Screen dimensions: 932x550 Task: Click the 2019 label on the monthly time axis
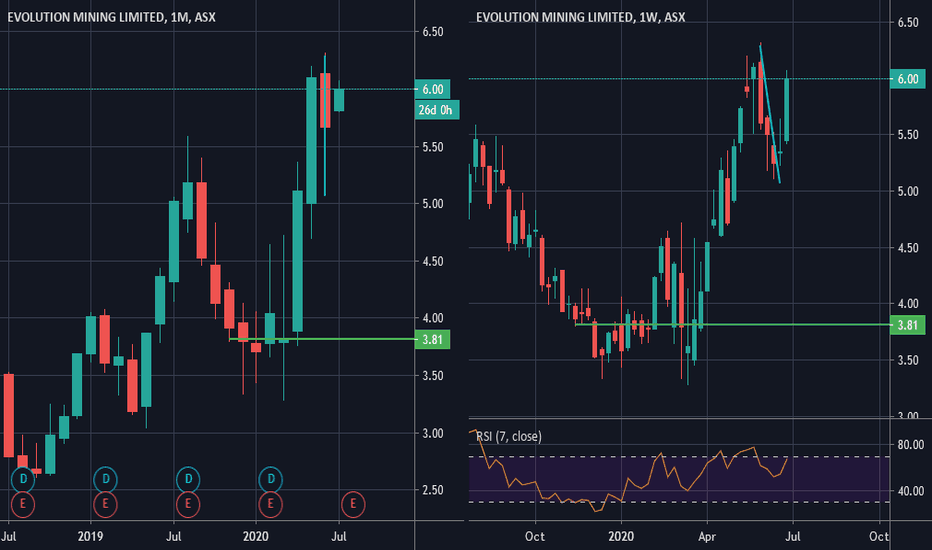[x=90, y=536]
